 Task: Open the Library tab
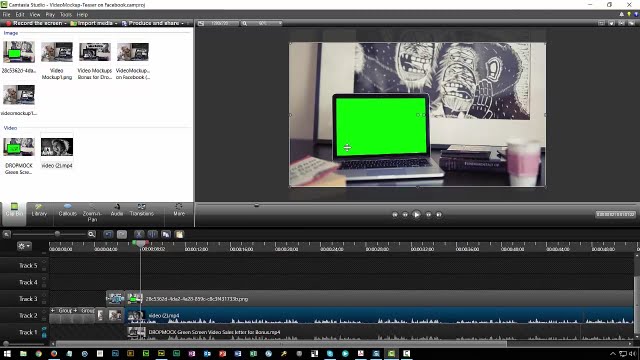click(x=39, y=210)
